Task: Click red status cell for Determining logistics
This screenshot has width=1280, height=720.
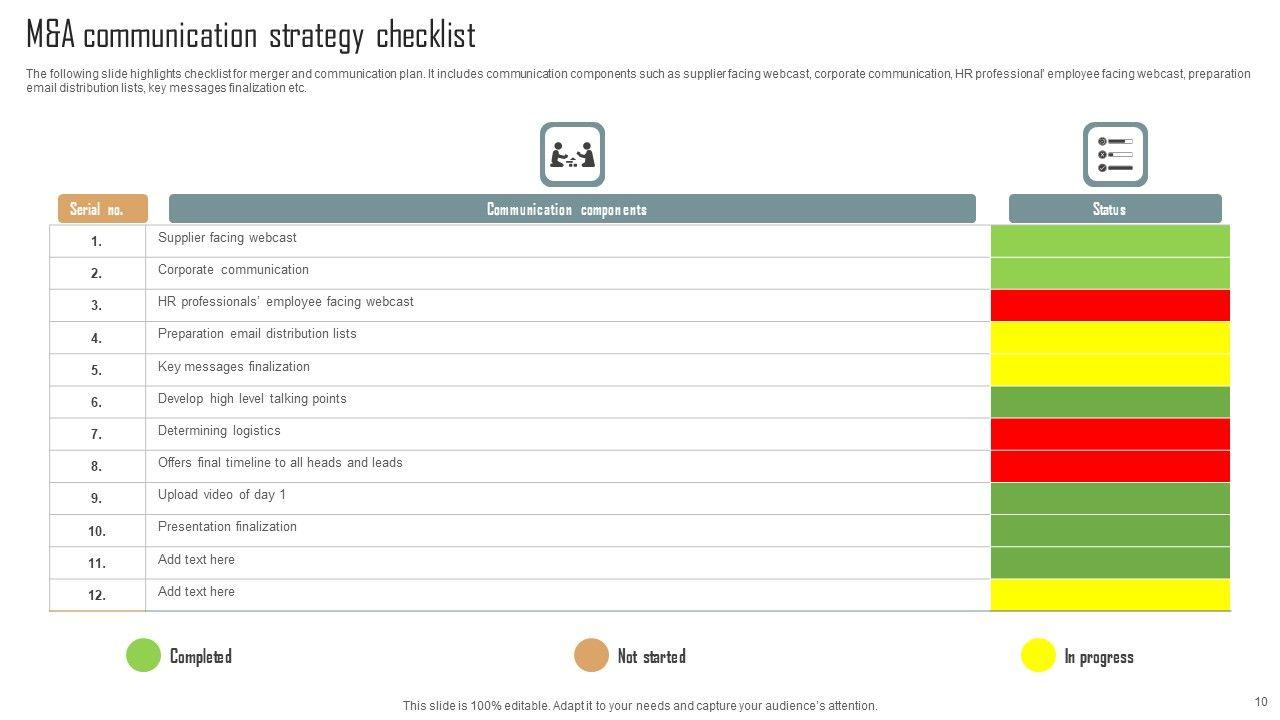Action: (x=1110, y=434)
